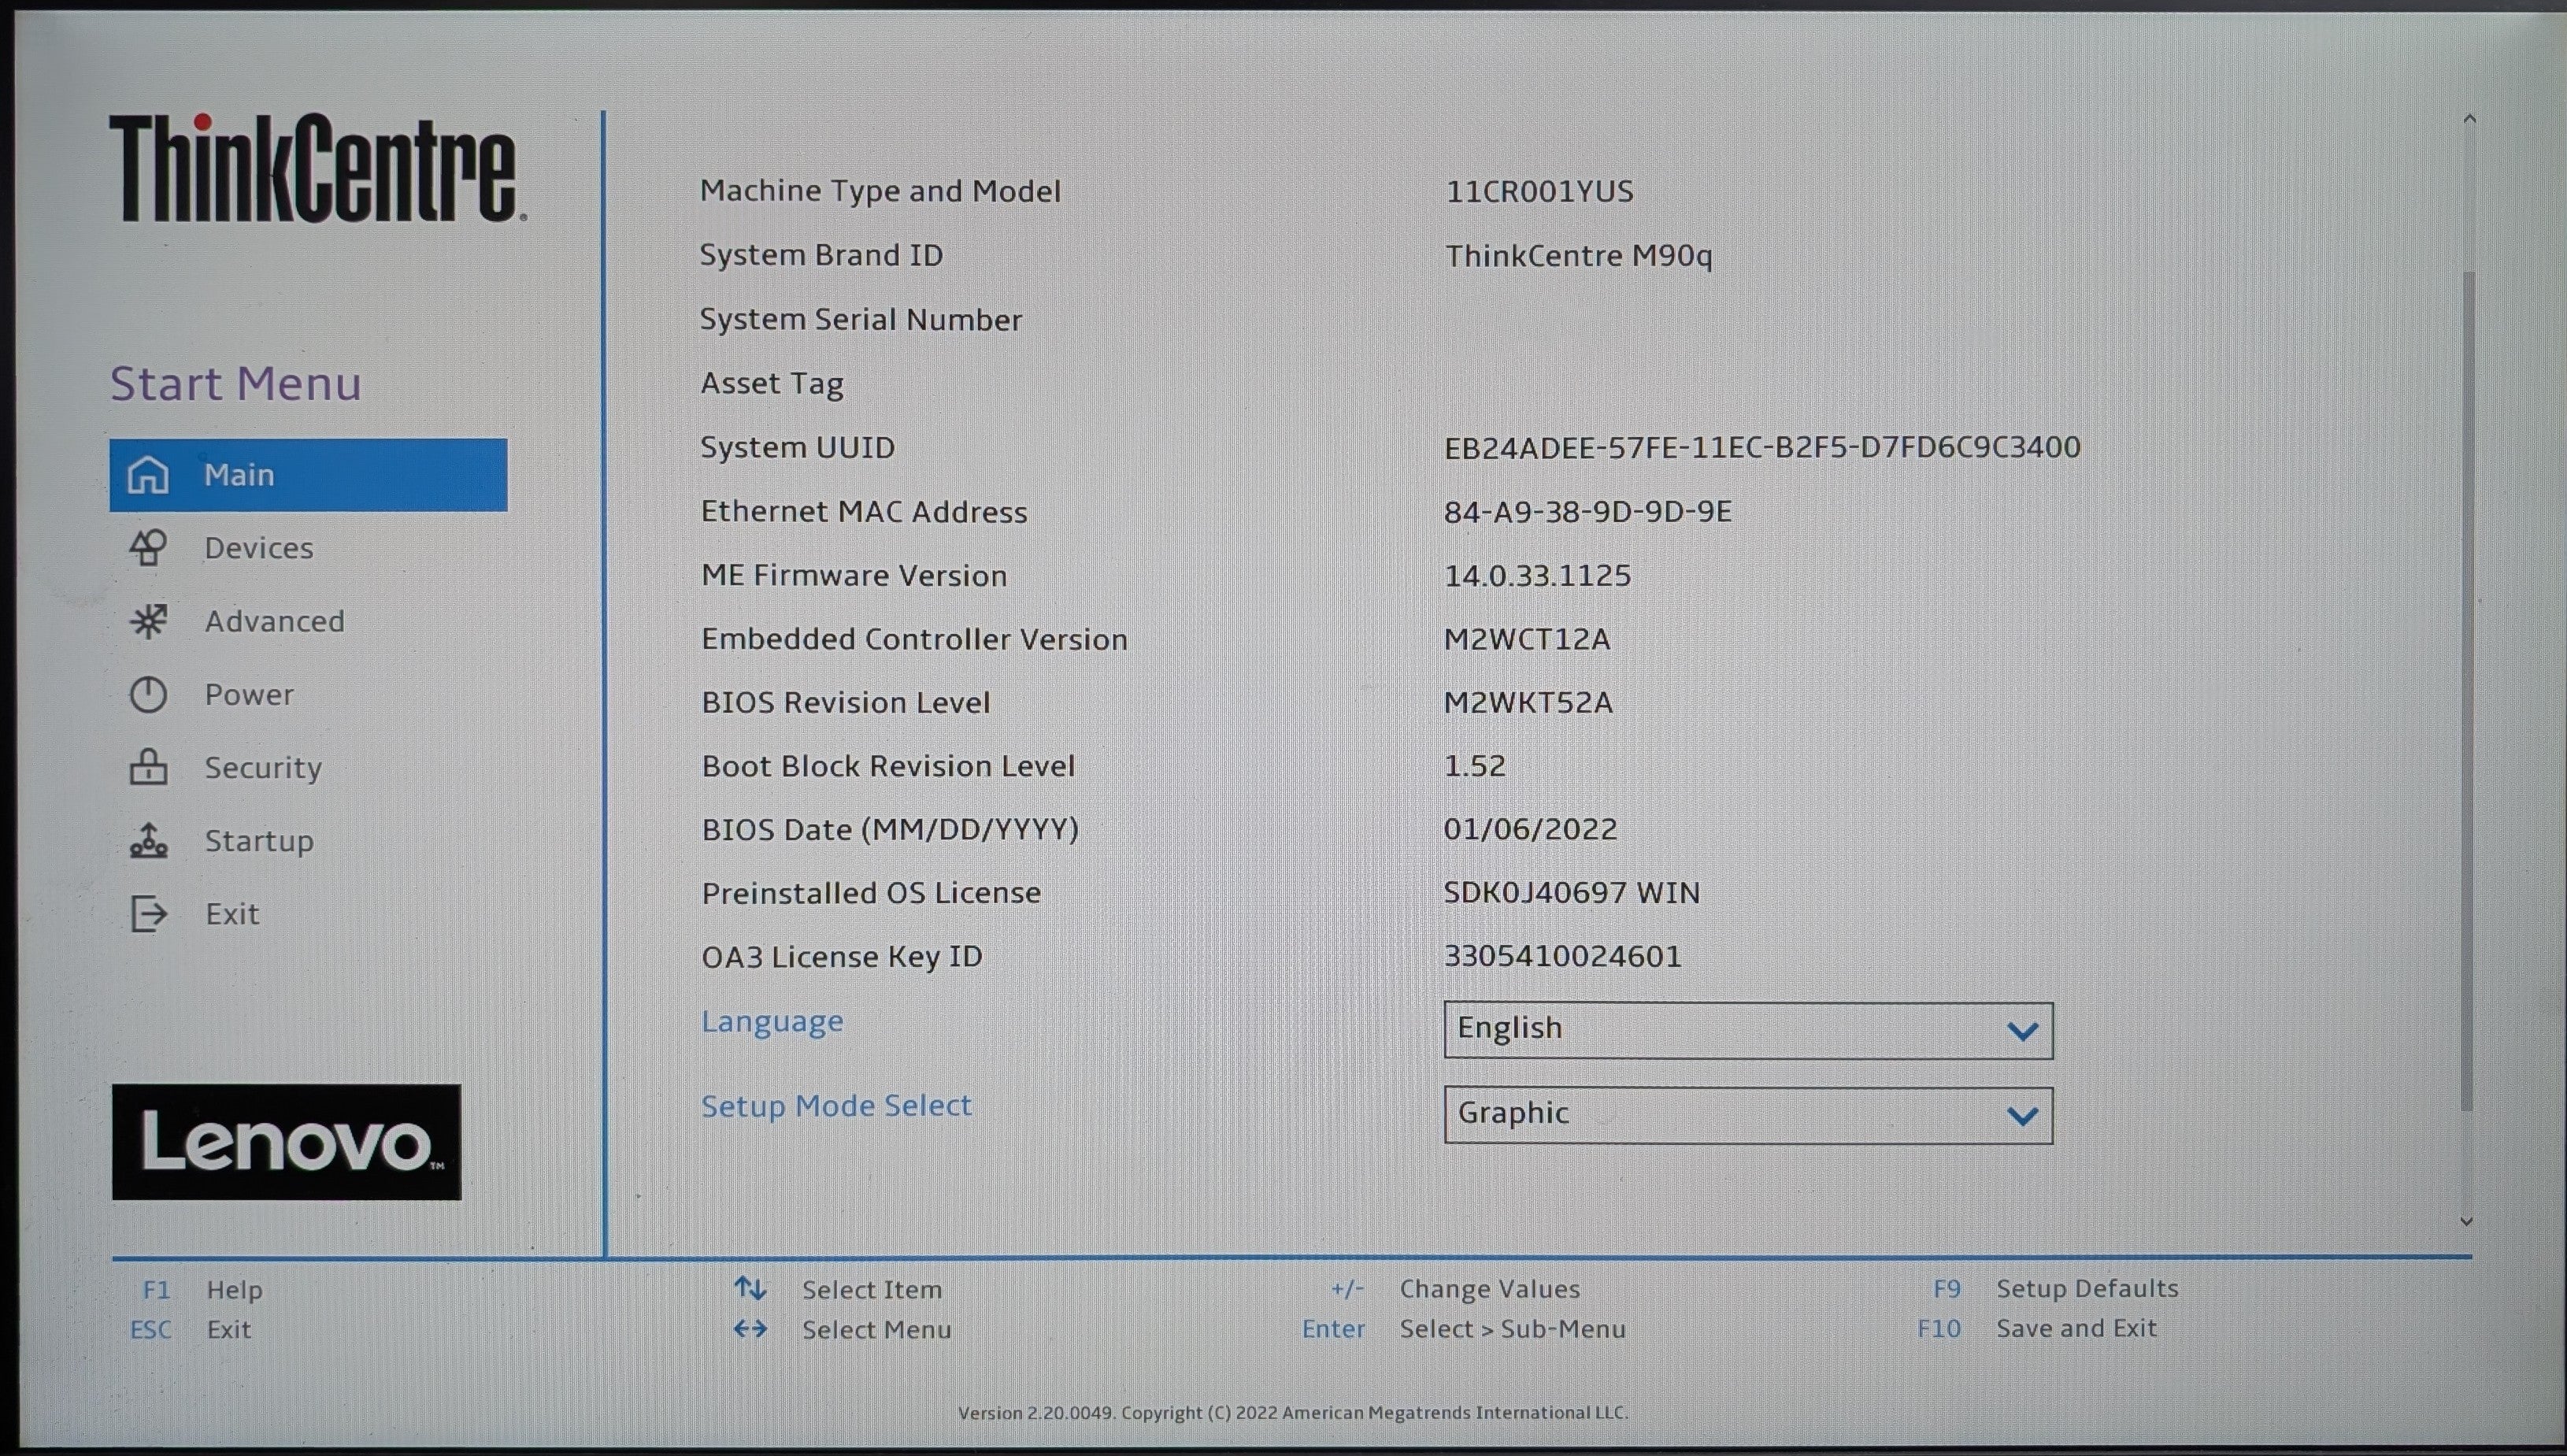
Task: Click the ESC Exit shortcut
Action: (x=190, y=1330)
